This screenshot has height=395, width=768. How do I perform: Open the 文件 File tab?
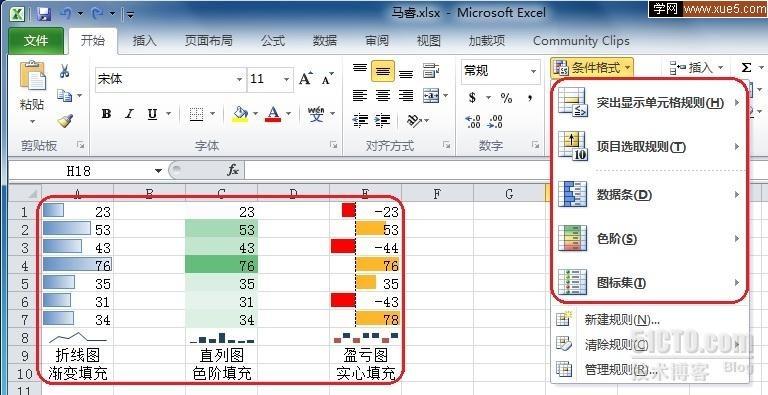[36, 41]
